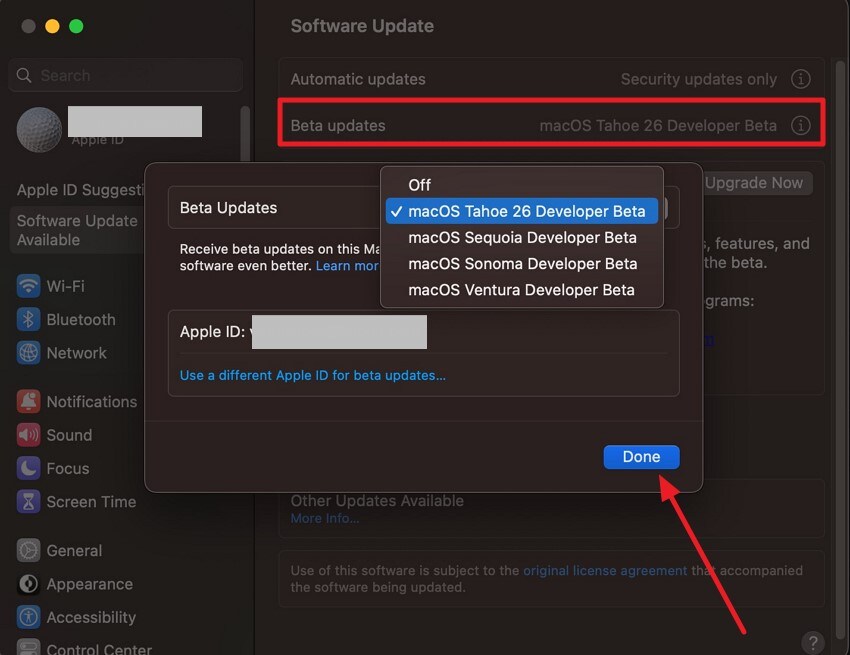Screen dimensions: 850x655
Task: Click the Done button
Action: (641, 456)
